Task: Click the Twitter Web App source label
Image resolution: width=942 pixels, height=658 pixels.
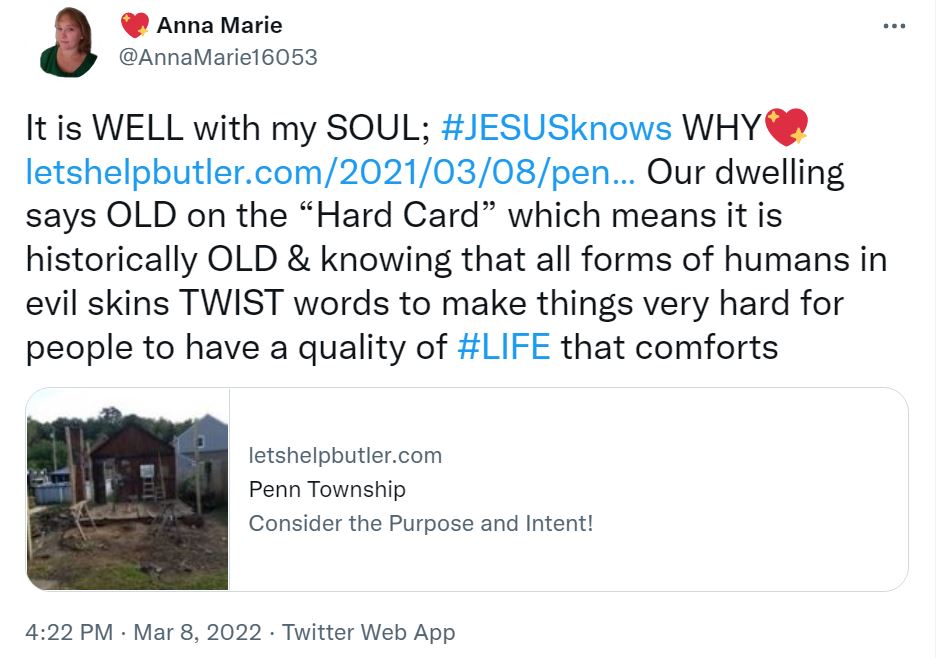Action: (x=368, y=632)
